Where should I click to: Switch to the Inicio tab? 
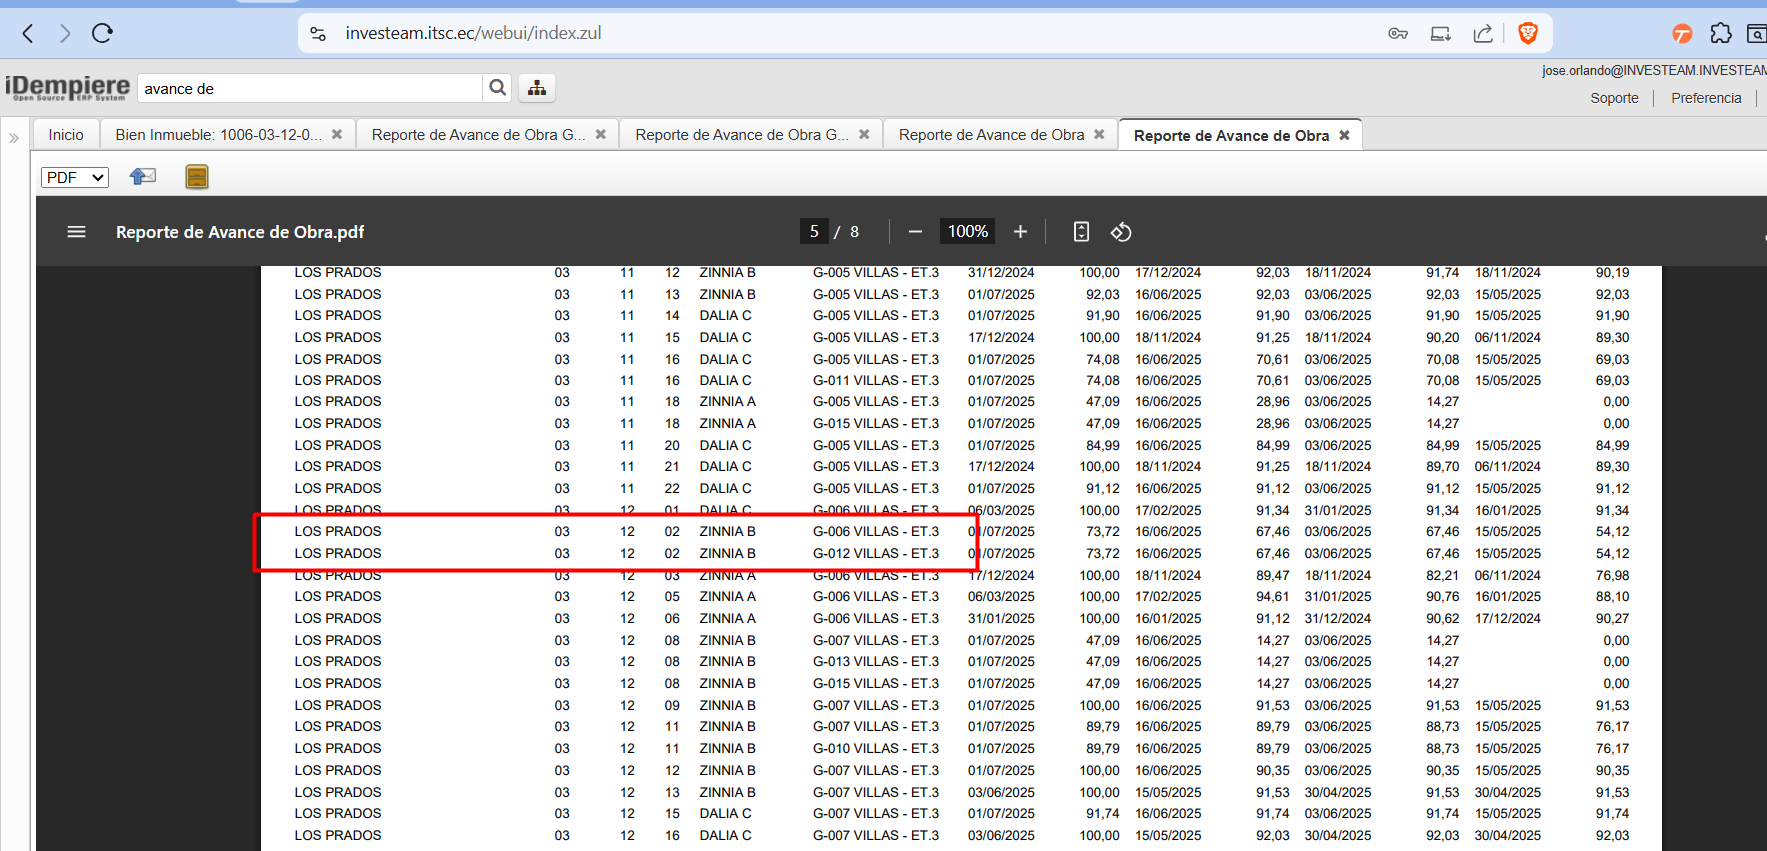[x=66, y=135]
